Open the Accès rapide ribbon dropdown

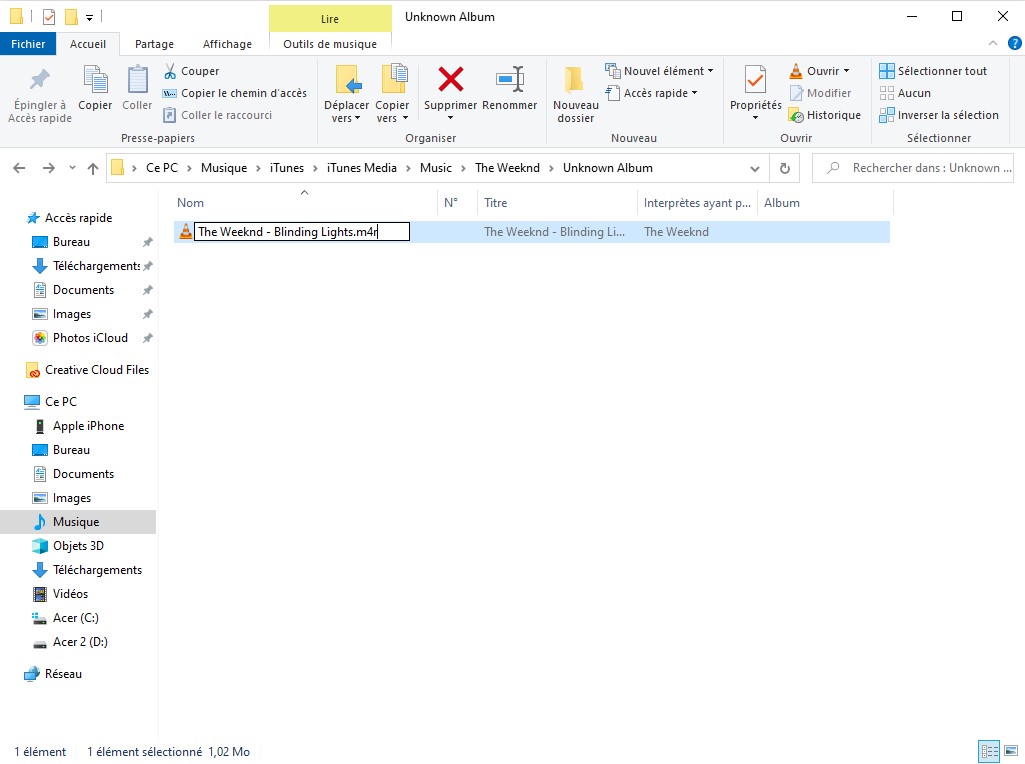pyautogui.click(x=651, y=93)
